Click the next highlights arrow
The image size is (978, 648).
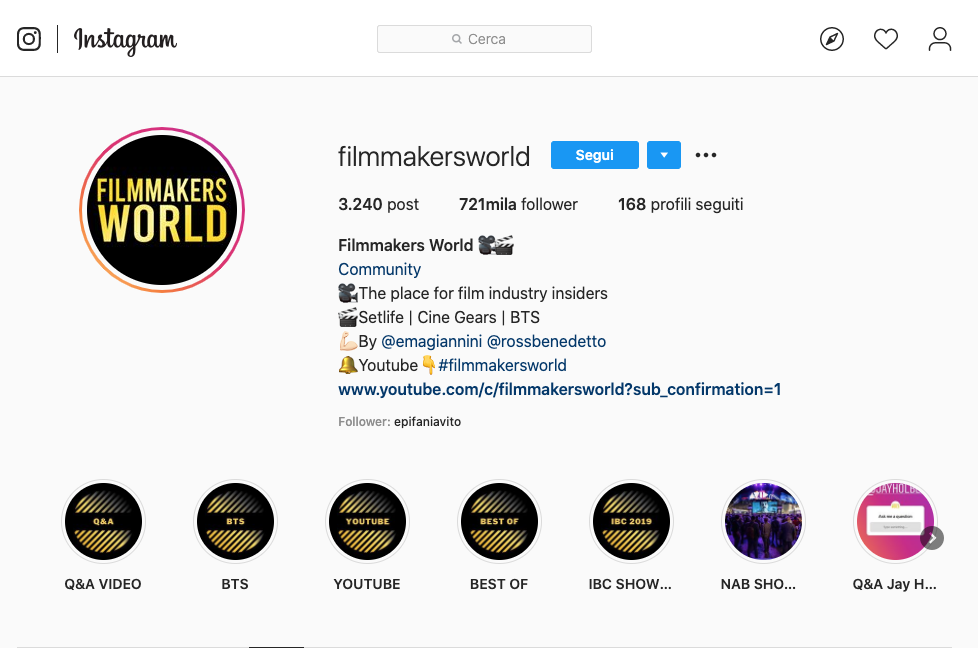click(932, 538)
